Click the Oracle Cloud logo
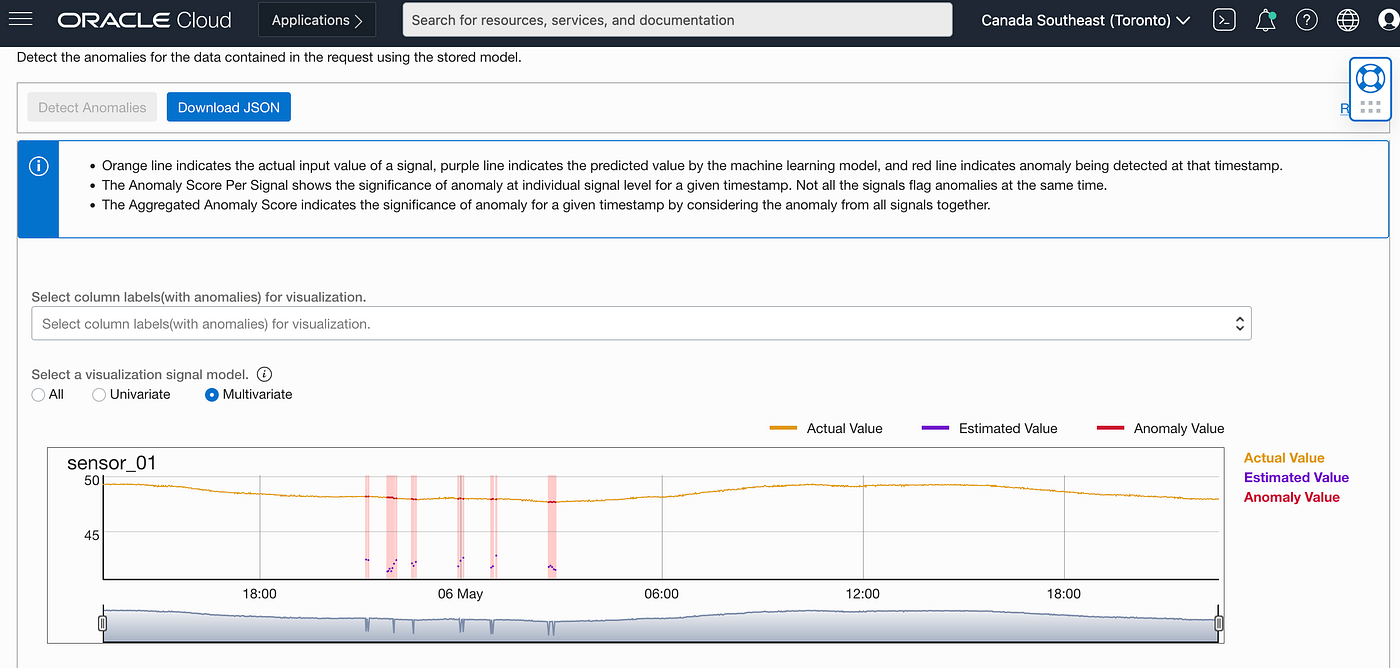1400x668 pixels. 143,19
